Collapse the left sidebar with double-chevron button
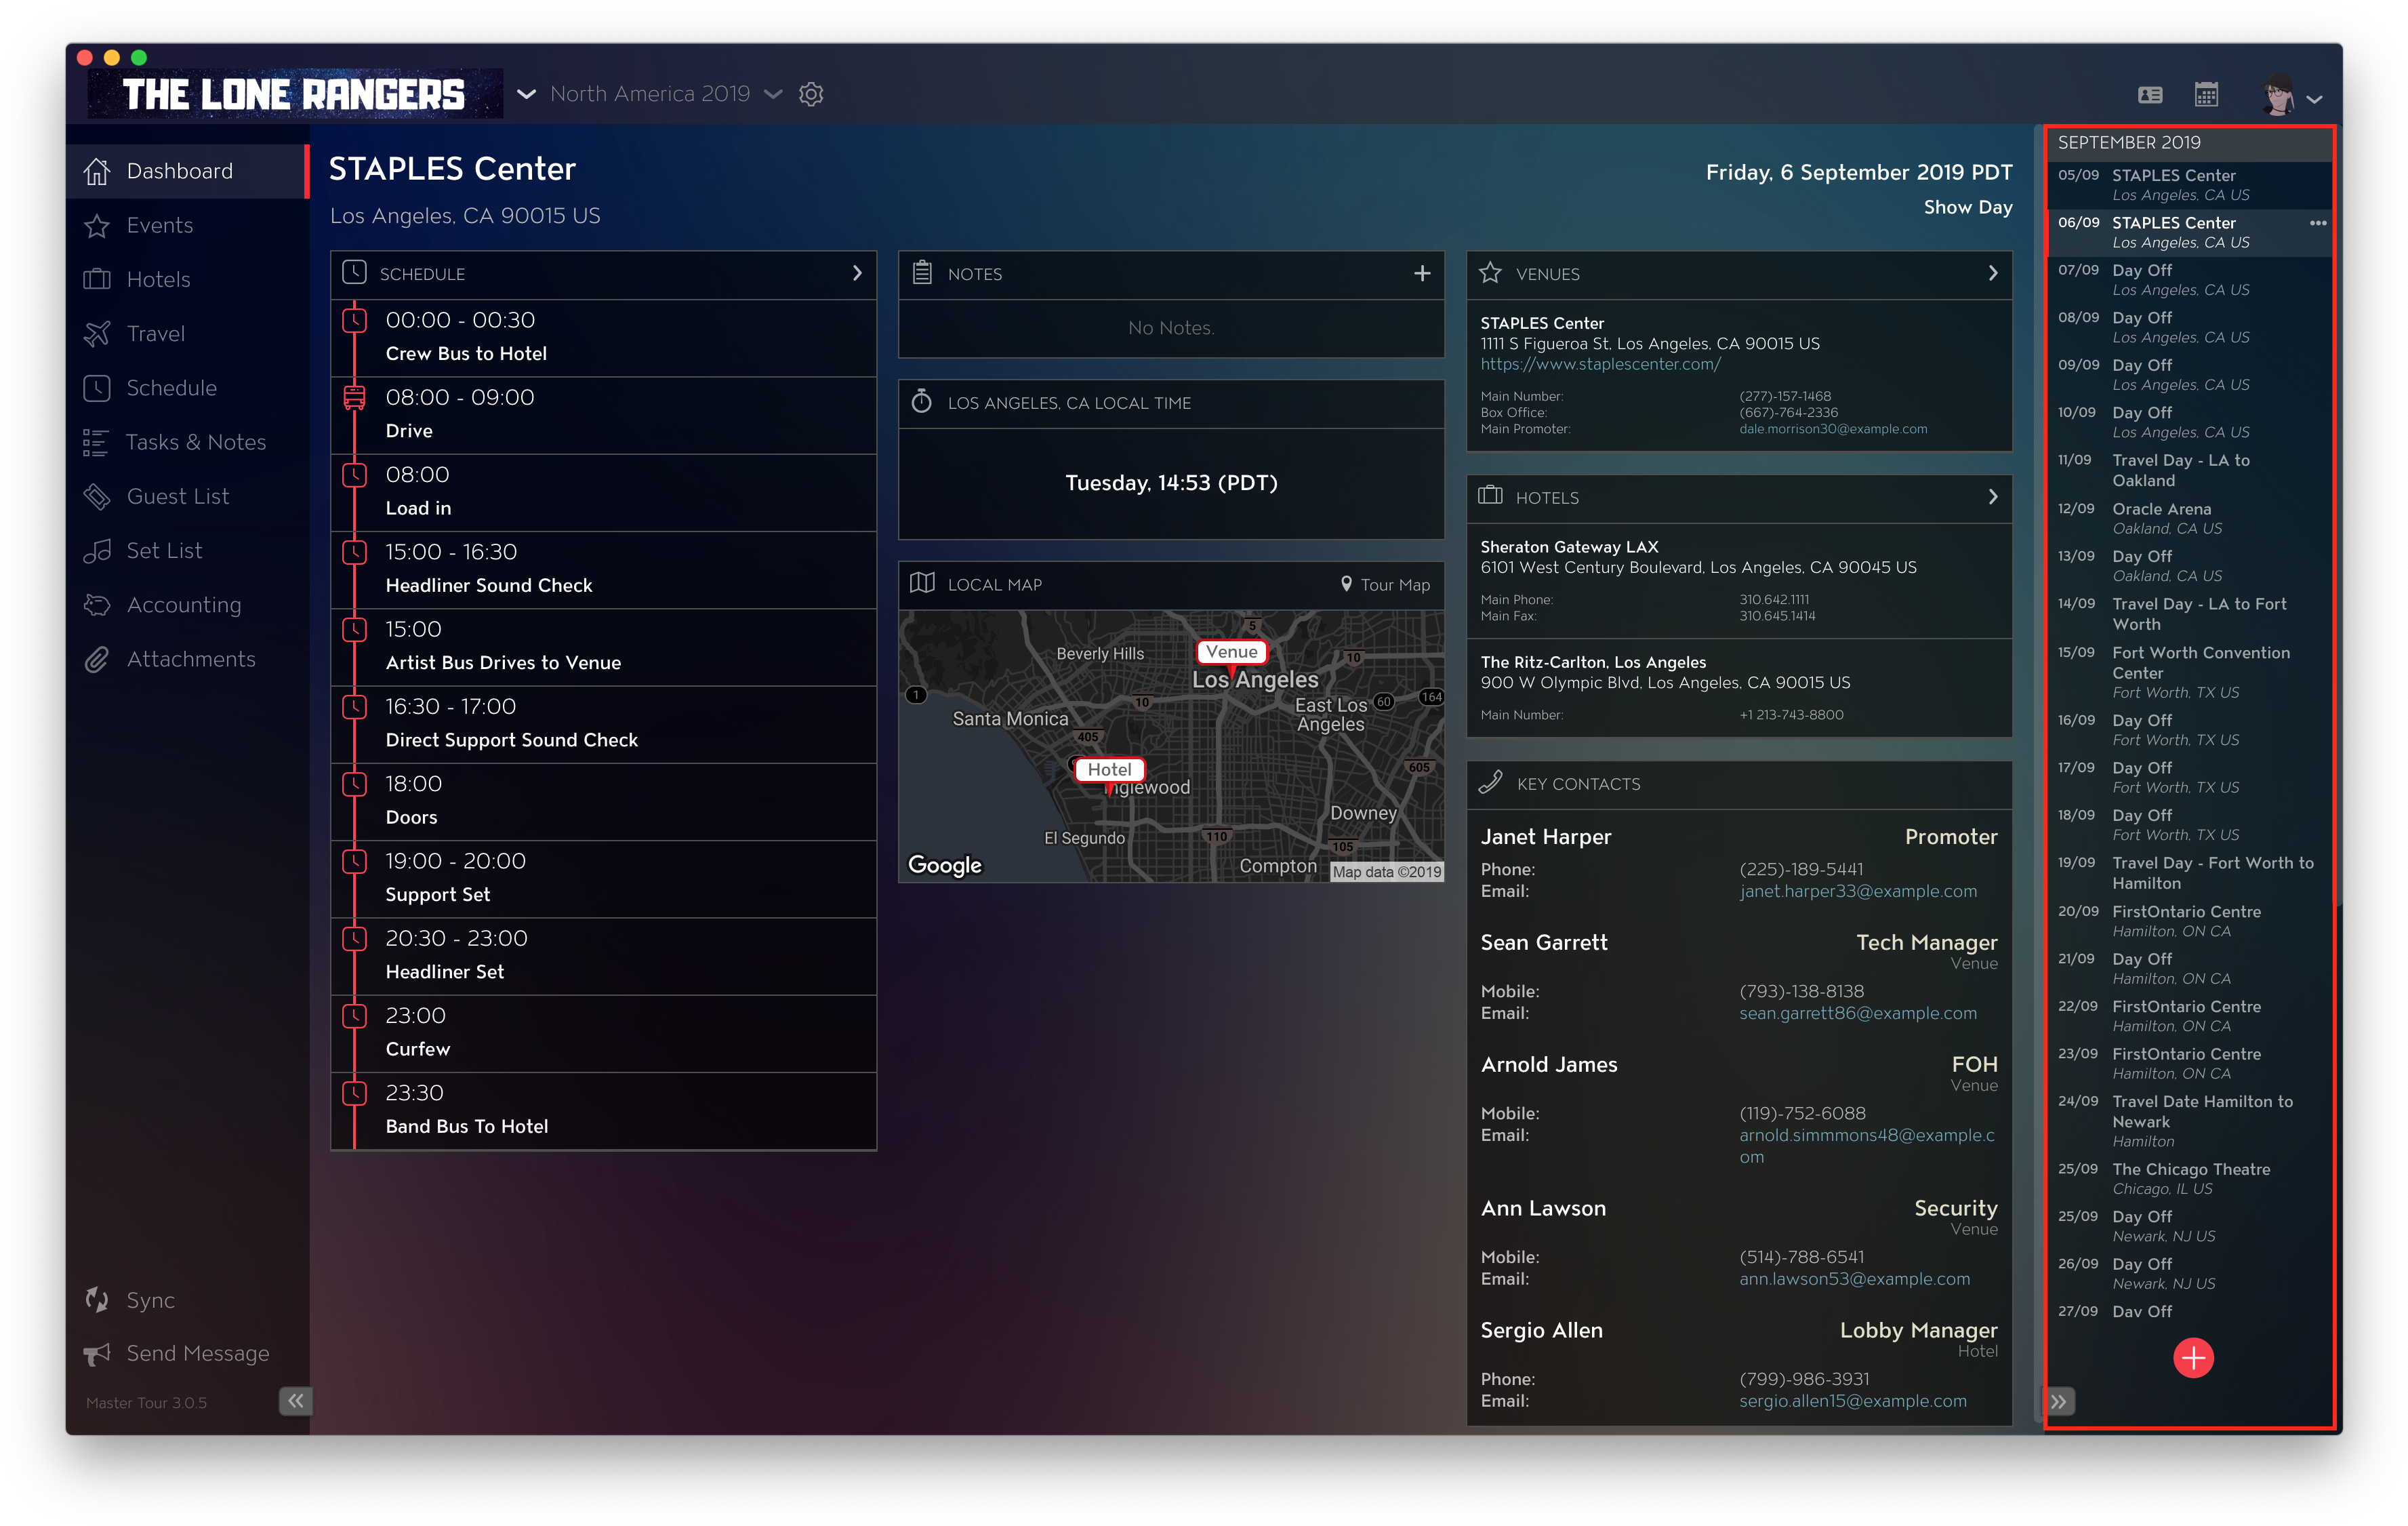The height and width of the screenshot is (1526, 2408). pyautogui.click(x=295, y=1400)
